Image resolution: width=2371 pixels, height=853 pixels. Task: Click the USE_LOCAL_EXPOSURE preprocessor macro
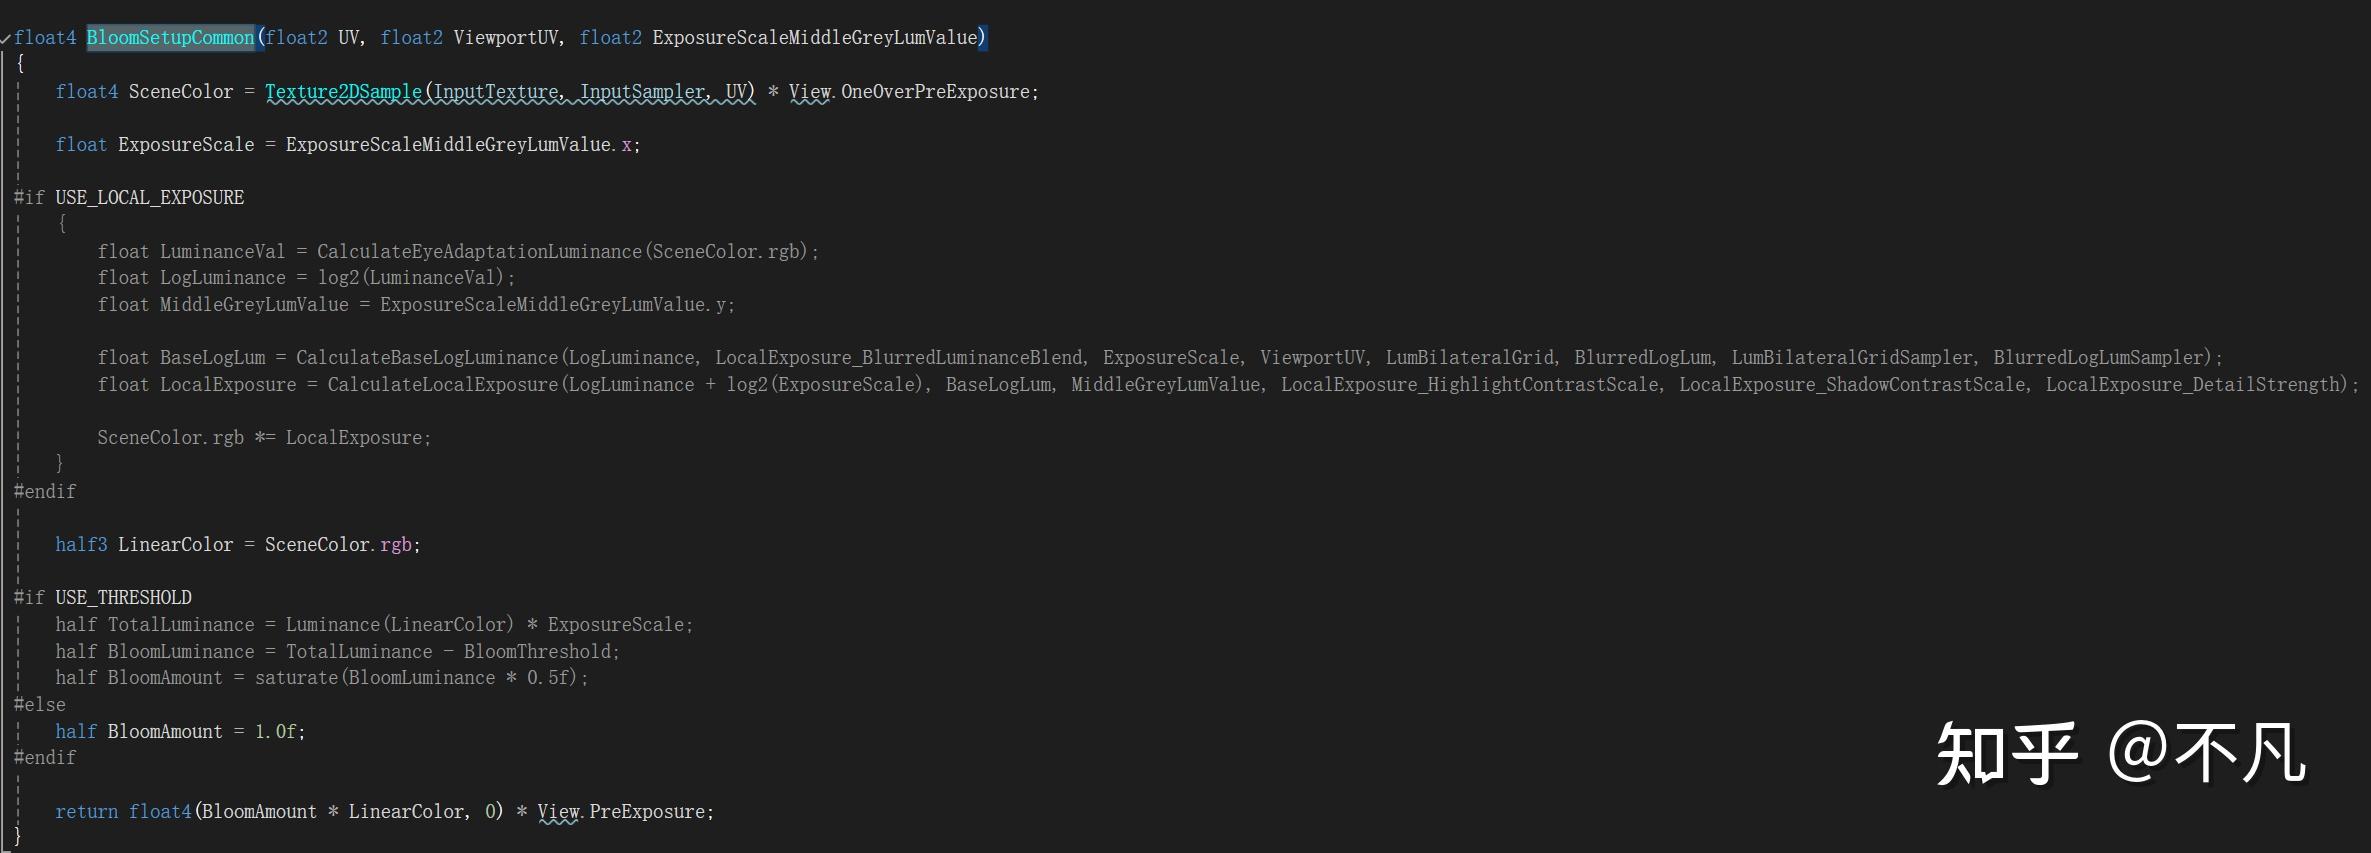(x=149, y=198)
